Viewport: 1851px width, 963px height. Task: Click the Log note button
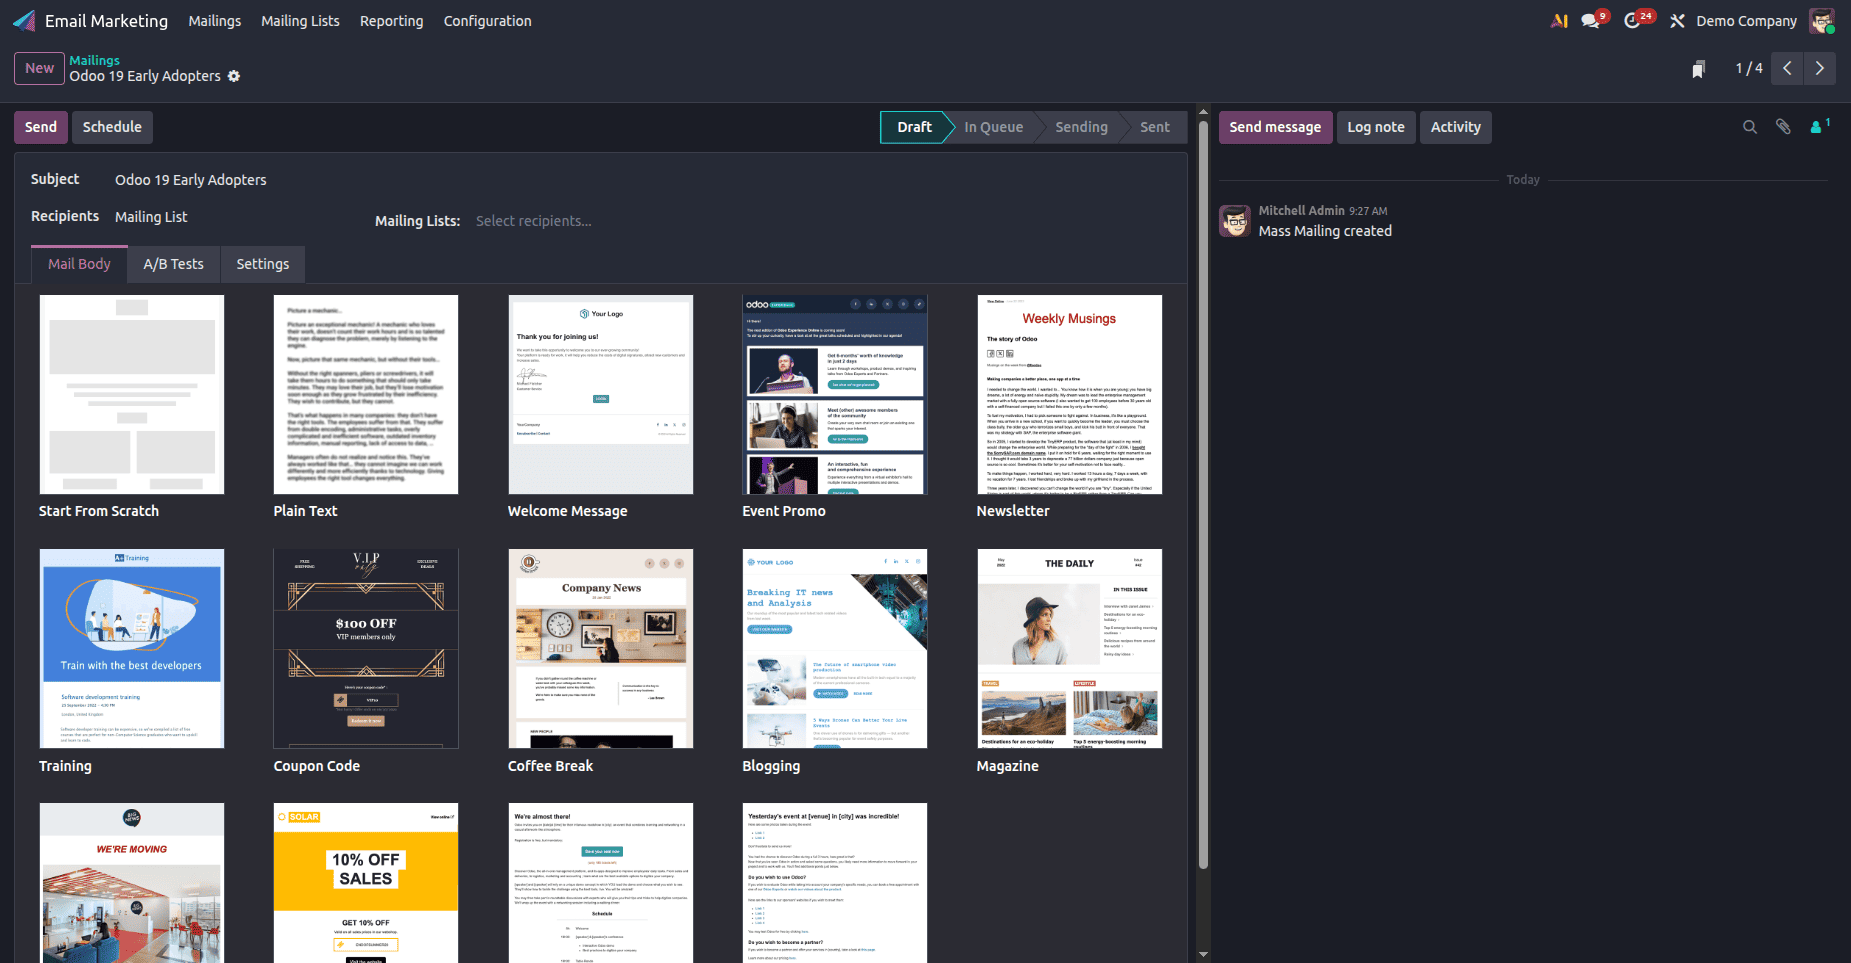[x=1376, y=127]
